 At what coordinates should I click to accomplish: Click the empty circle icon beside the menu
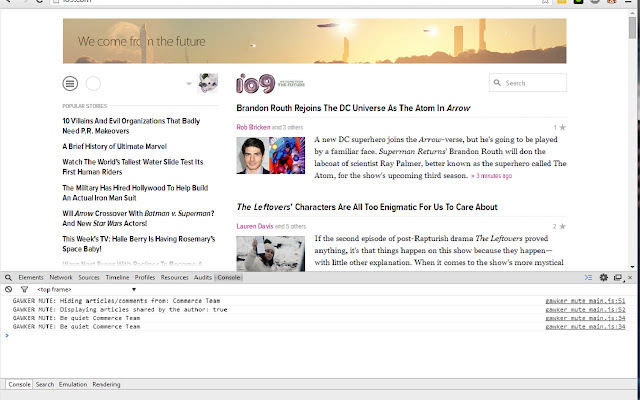pos(93,83)
